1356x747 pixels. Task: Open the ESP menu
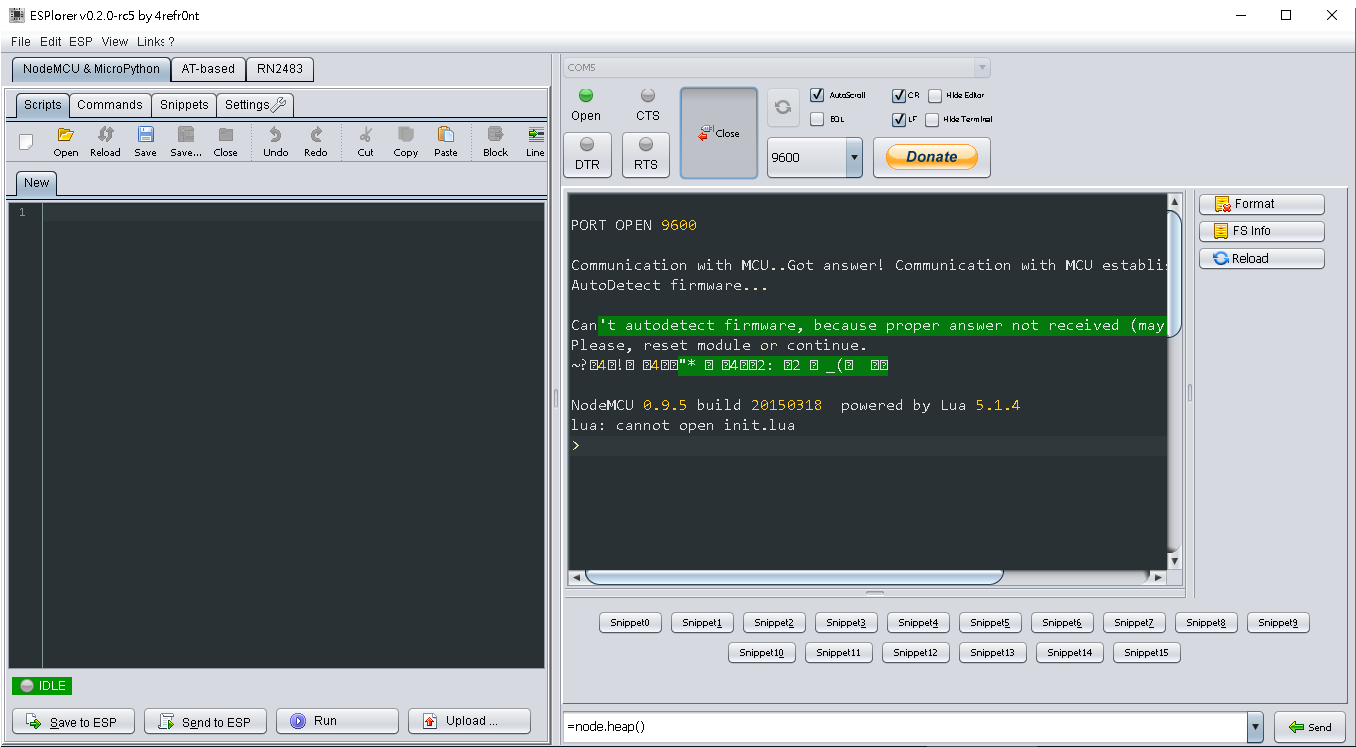79,41
